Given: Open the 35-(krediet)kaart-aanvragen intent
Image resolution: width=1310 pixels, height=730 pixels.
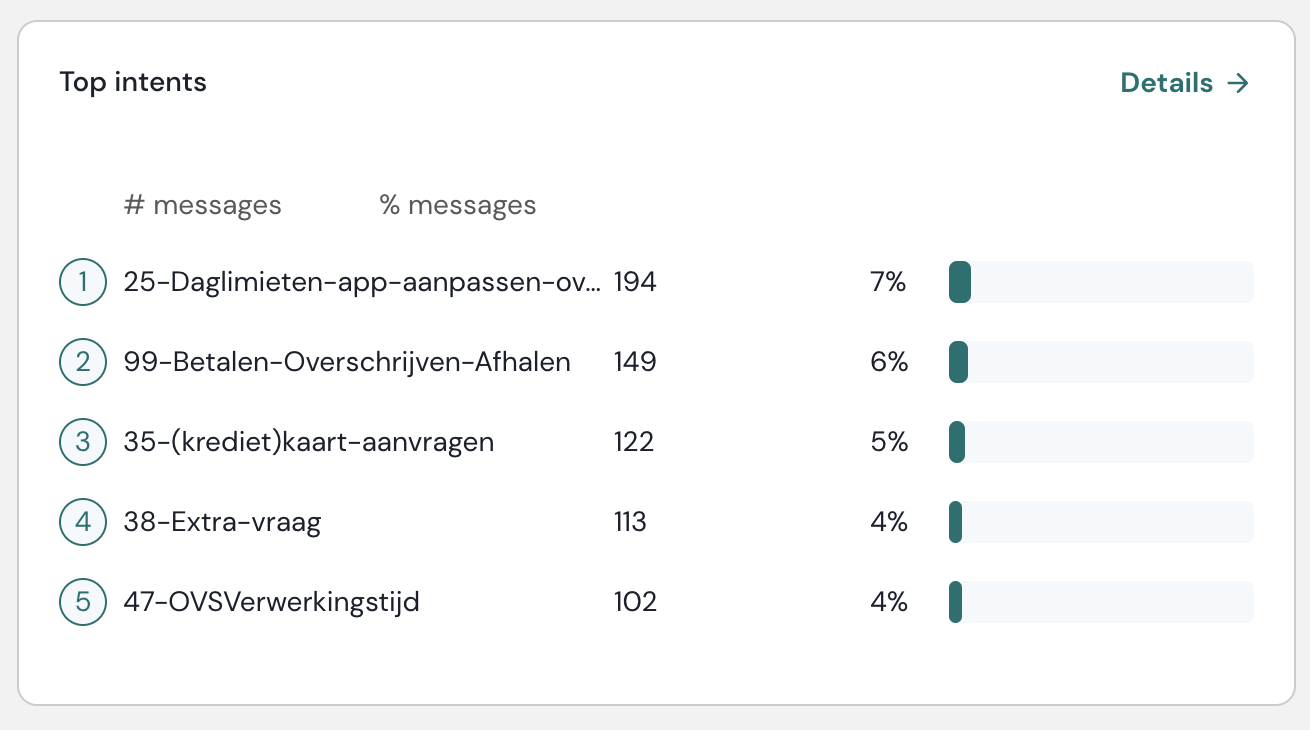Looking at the screenshot, I should click(308, 442).
